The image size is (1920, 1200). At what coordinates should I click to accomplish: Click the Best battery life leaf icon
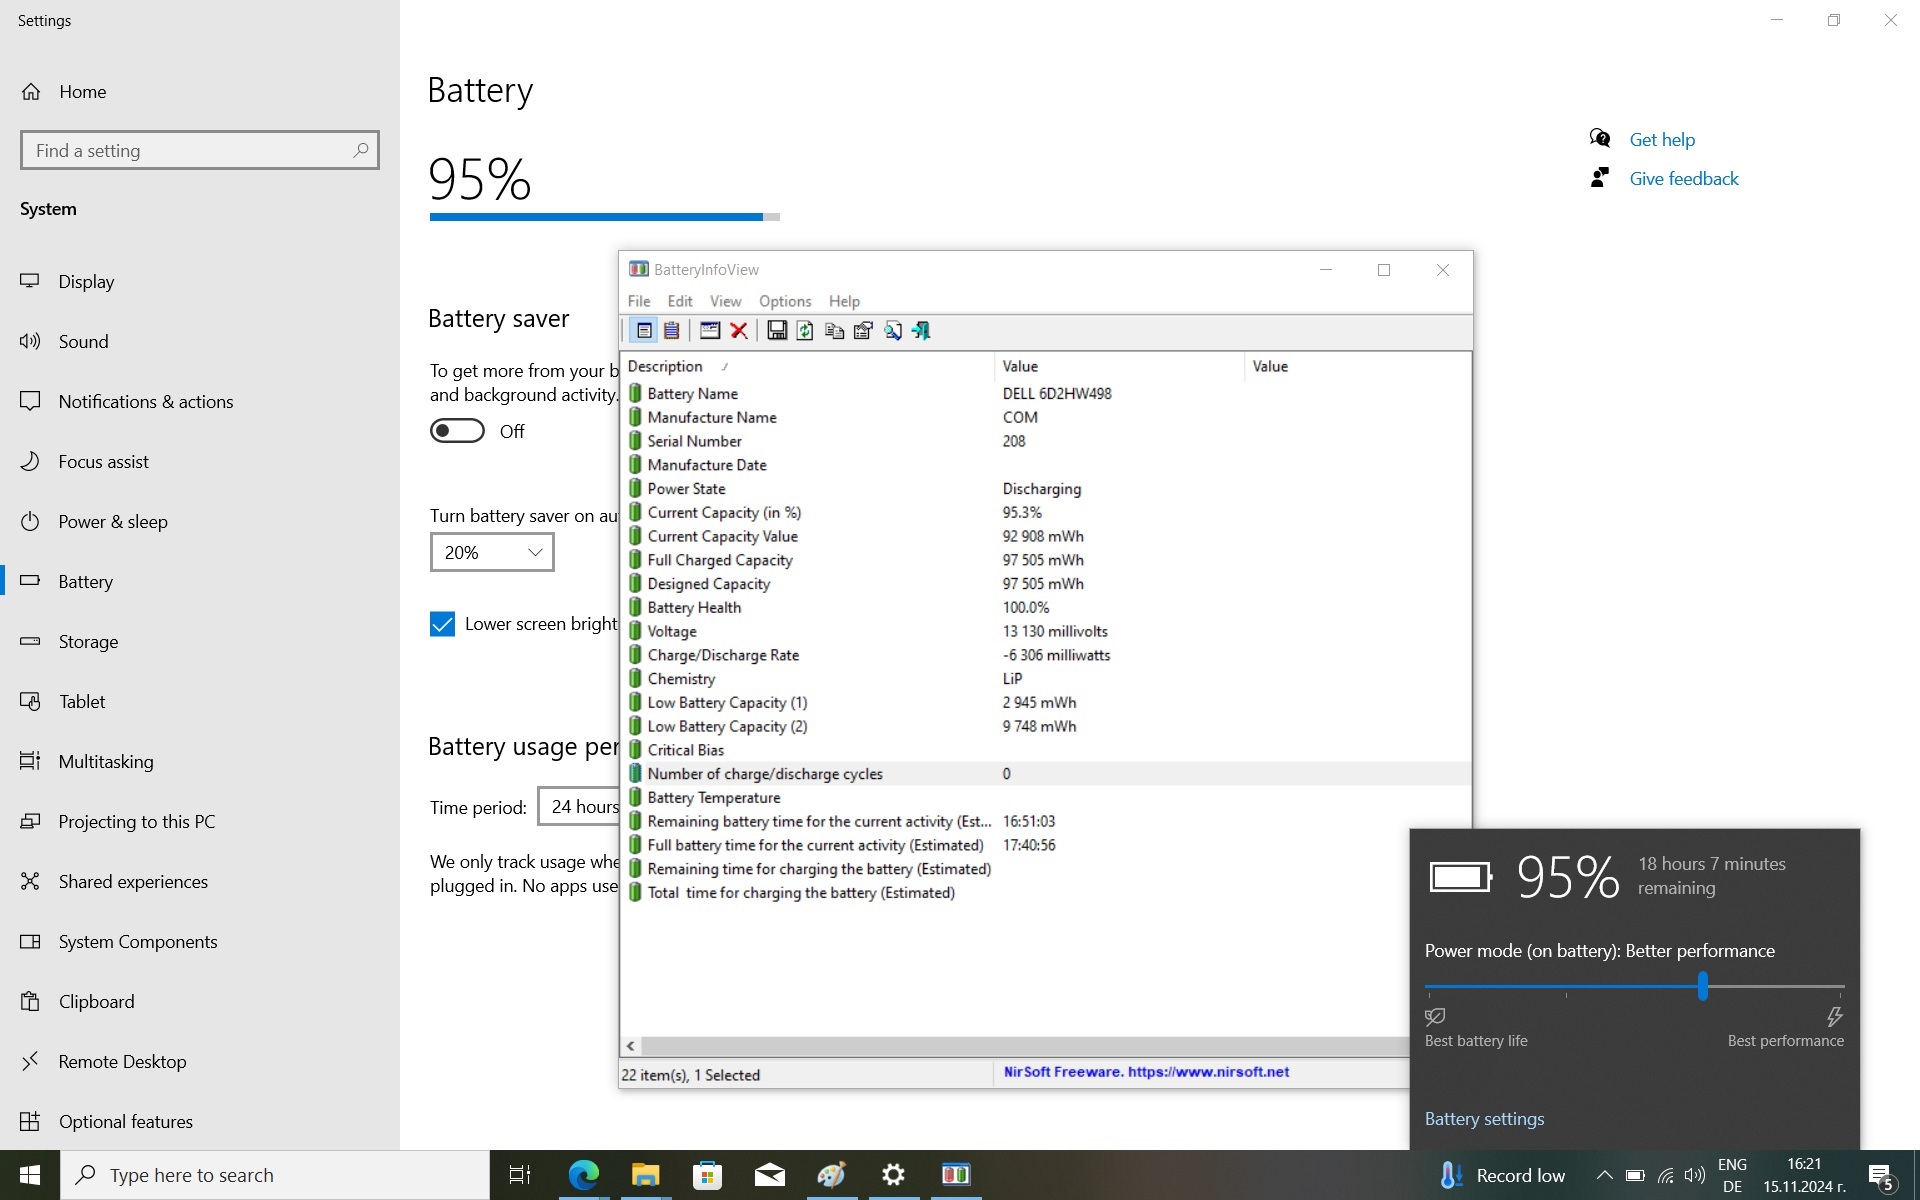(x=1435, y=1017)
